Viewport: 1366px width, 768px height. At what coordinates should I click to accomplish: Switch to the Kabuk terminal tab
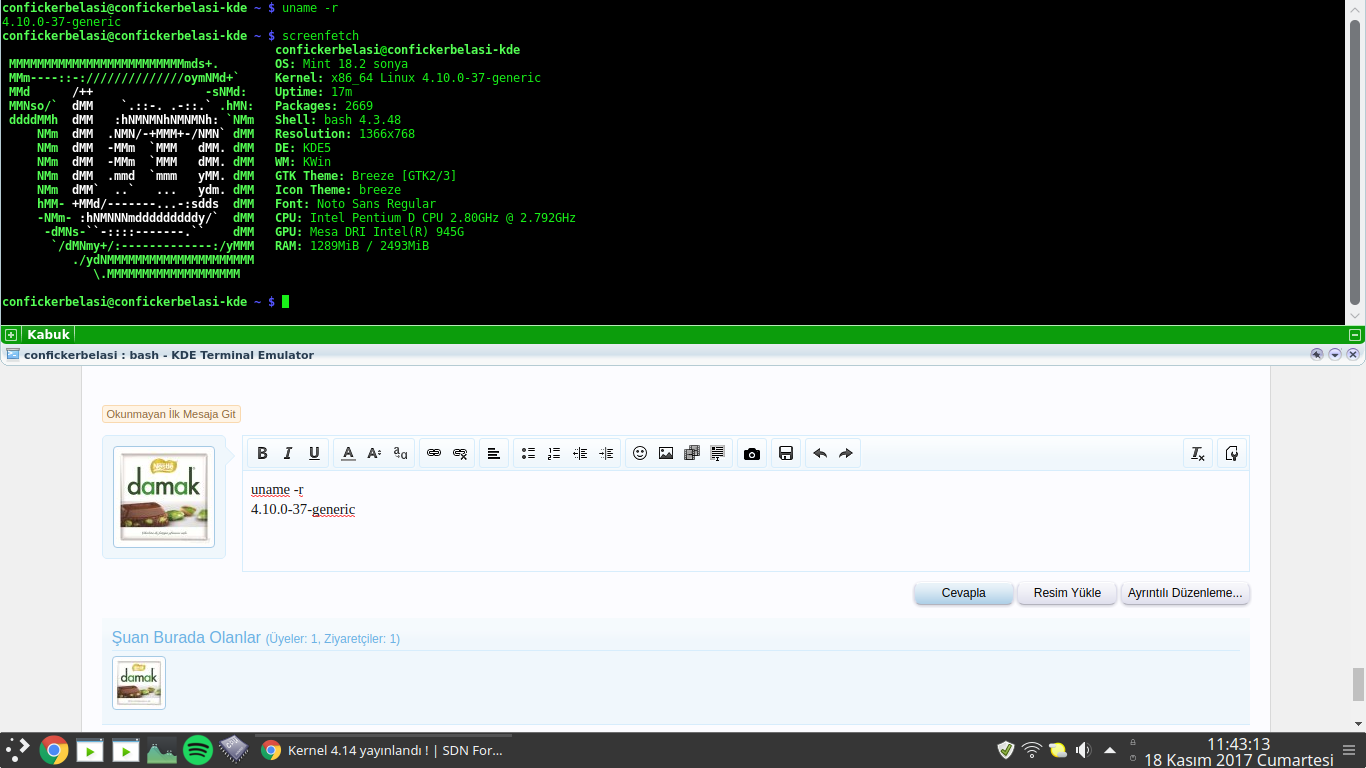(48, 334)
